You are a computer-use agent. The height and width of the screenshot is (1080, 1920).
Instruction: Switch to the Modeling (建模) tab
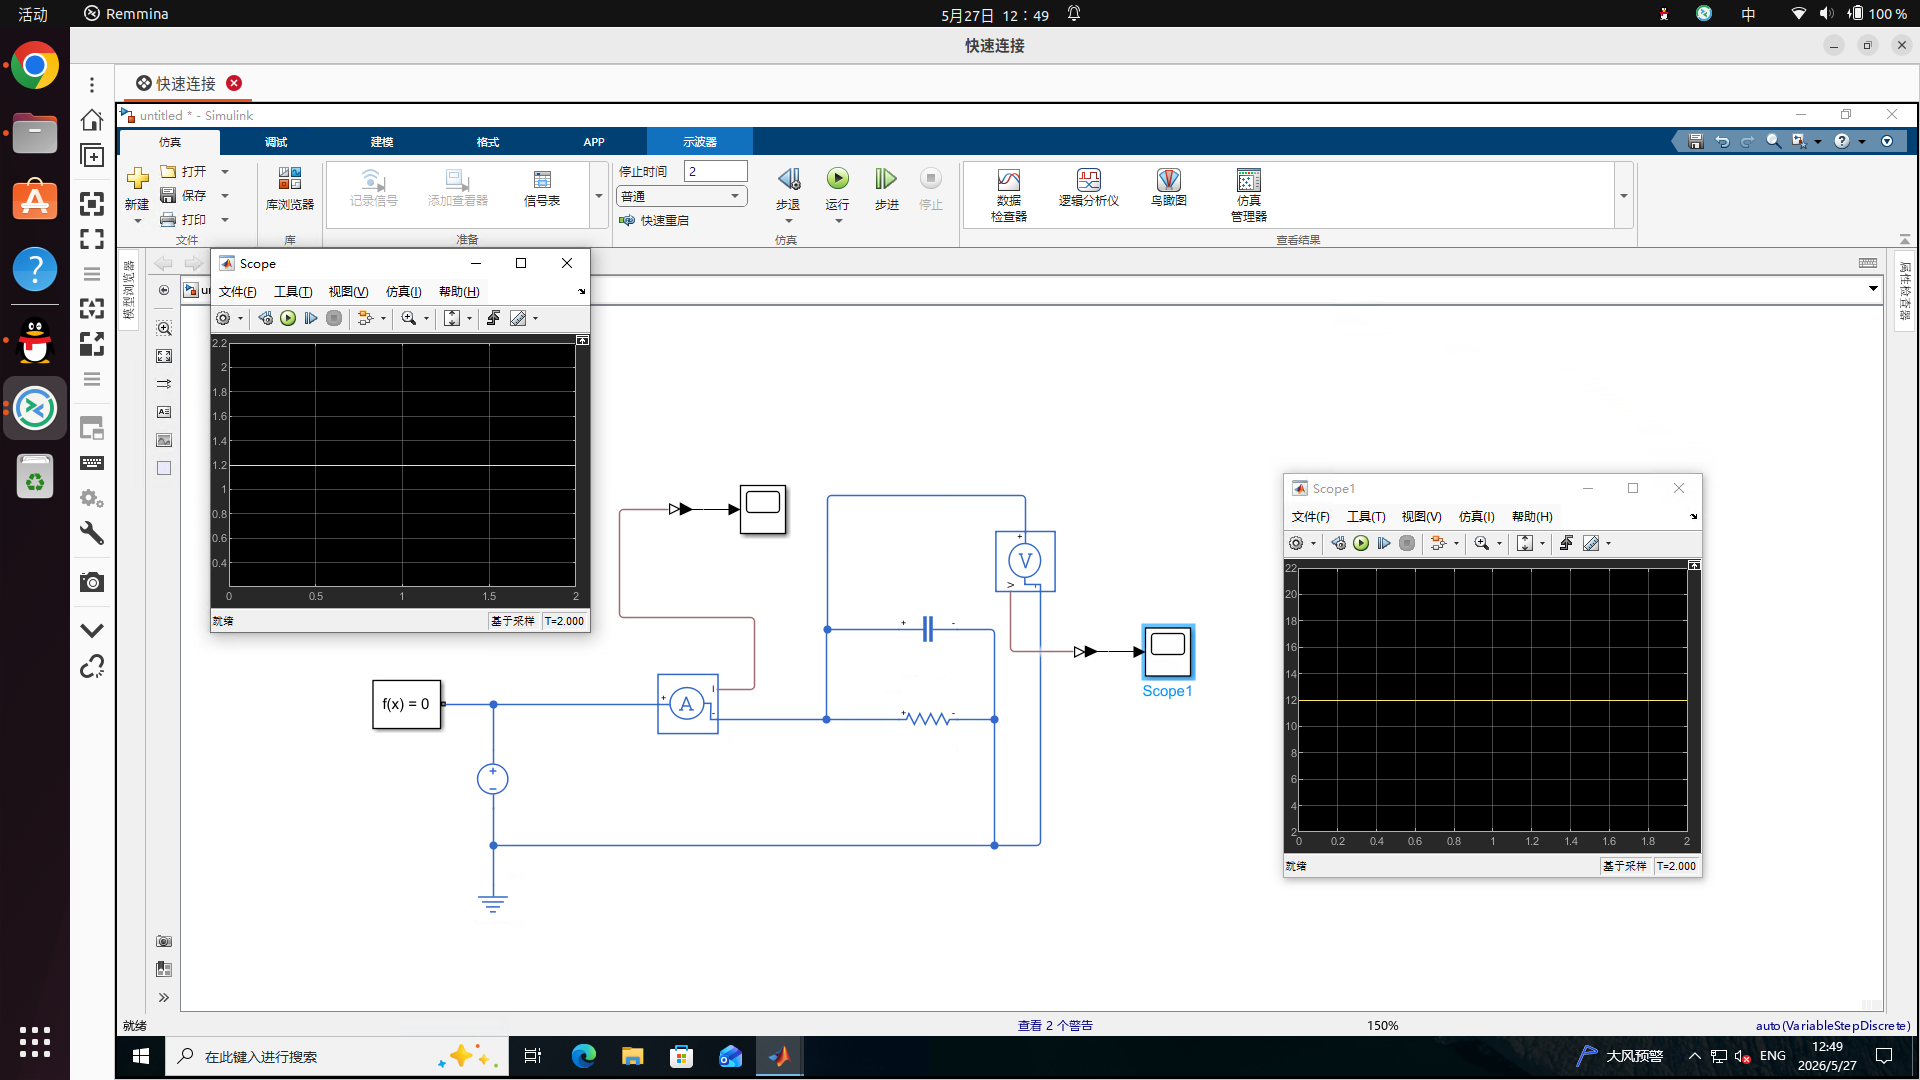382,142
